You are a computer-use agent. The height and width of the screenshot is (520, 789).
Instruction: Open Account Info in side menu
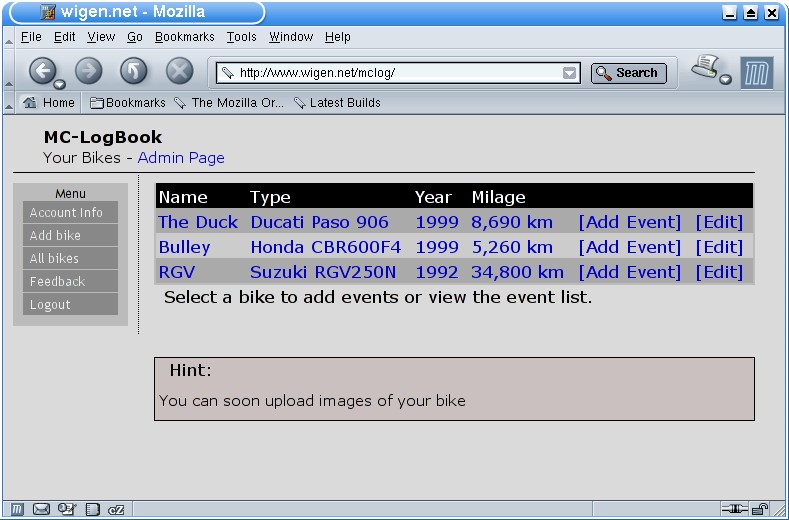[70, 212]
